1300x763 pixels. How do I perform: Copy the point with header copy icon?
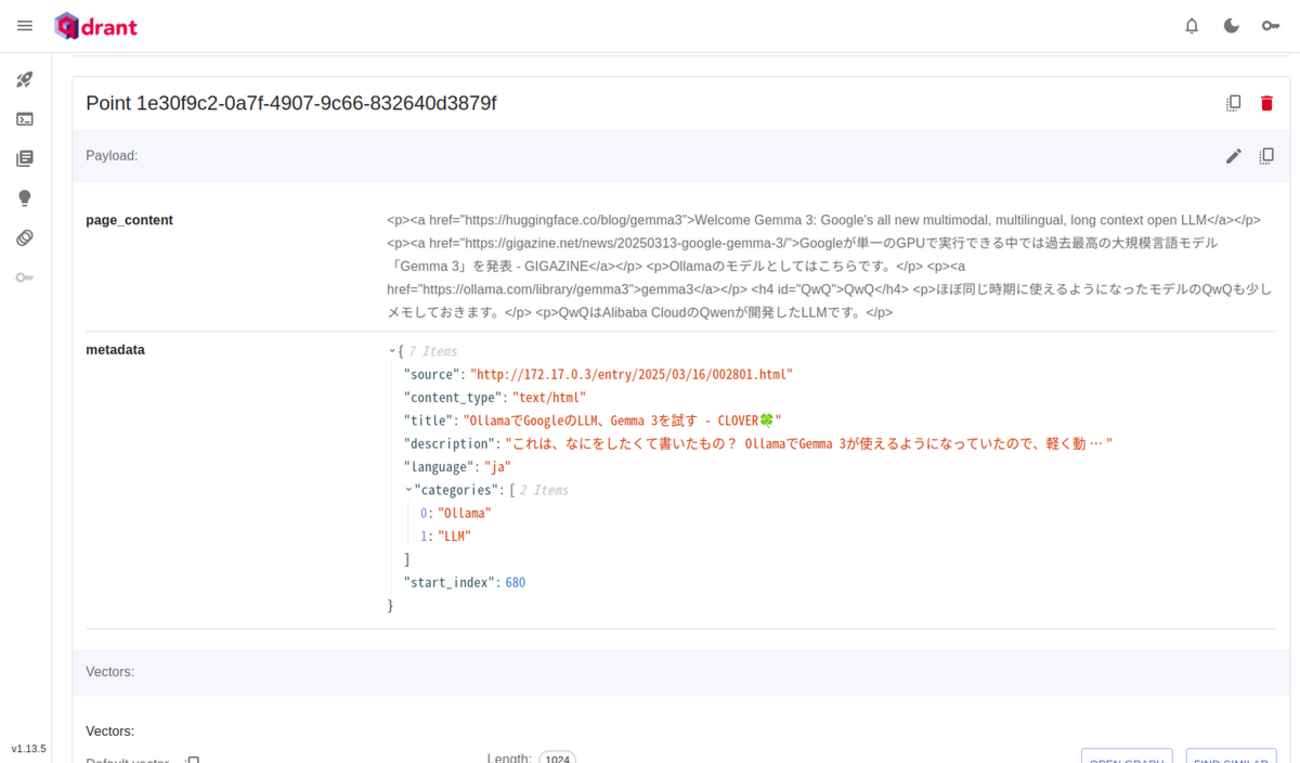tap(1234, 103)
